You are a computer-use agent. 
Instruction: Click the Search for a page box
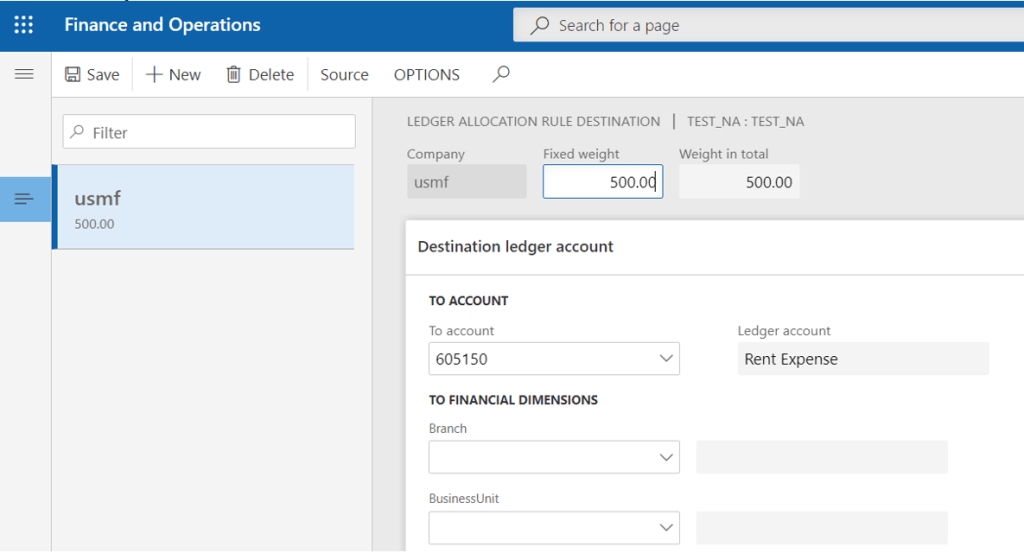pos(768,25)
